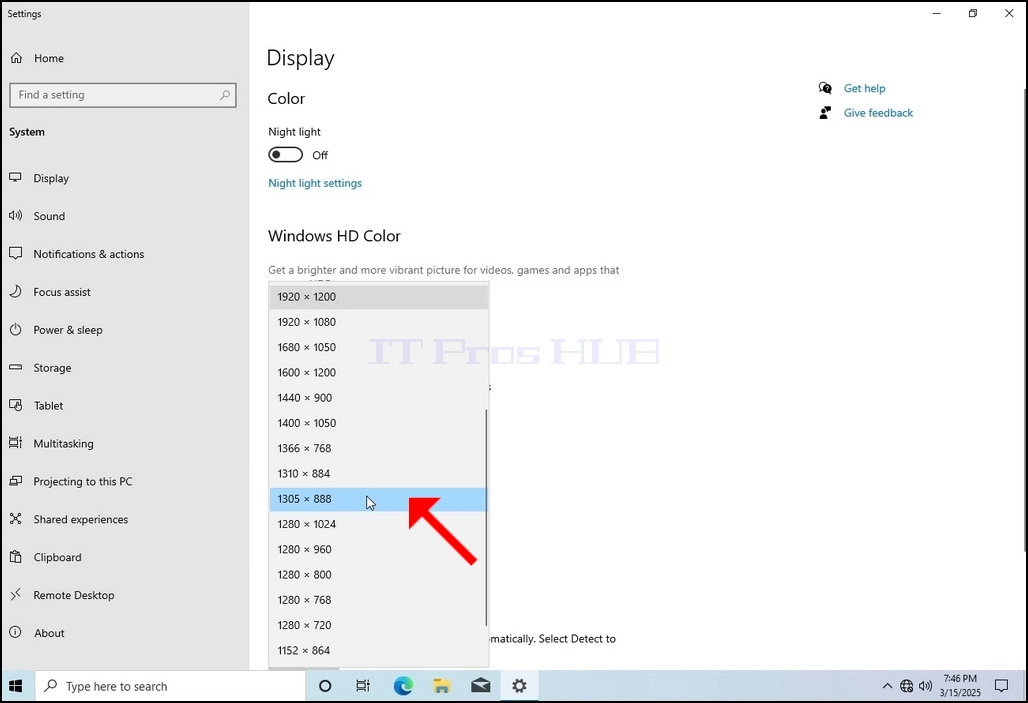Turn on the Night light toggle
Viewport: 1028px width, 703px height.
(285, 155)
